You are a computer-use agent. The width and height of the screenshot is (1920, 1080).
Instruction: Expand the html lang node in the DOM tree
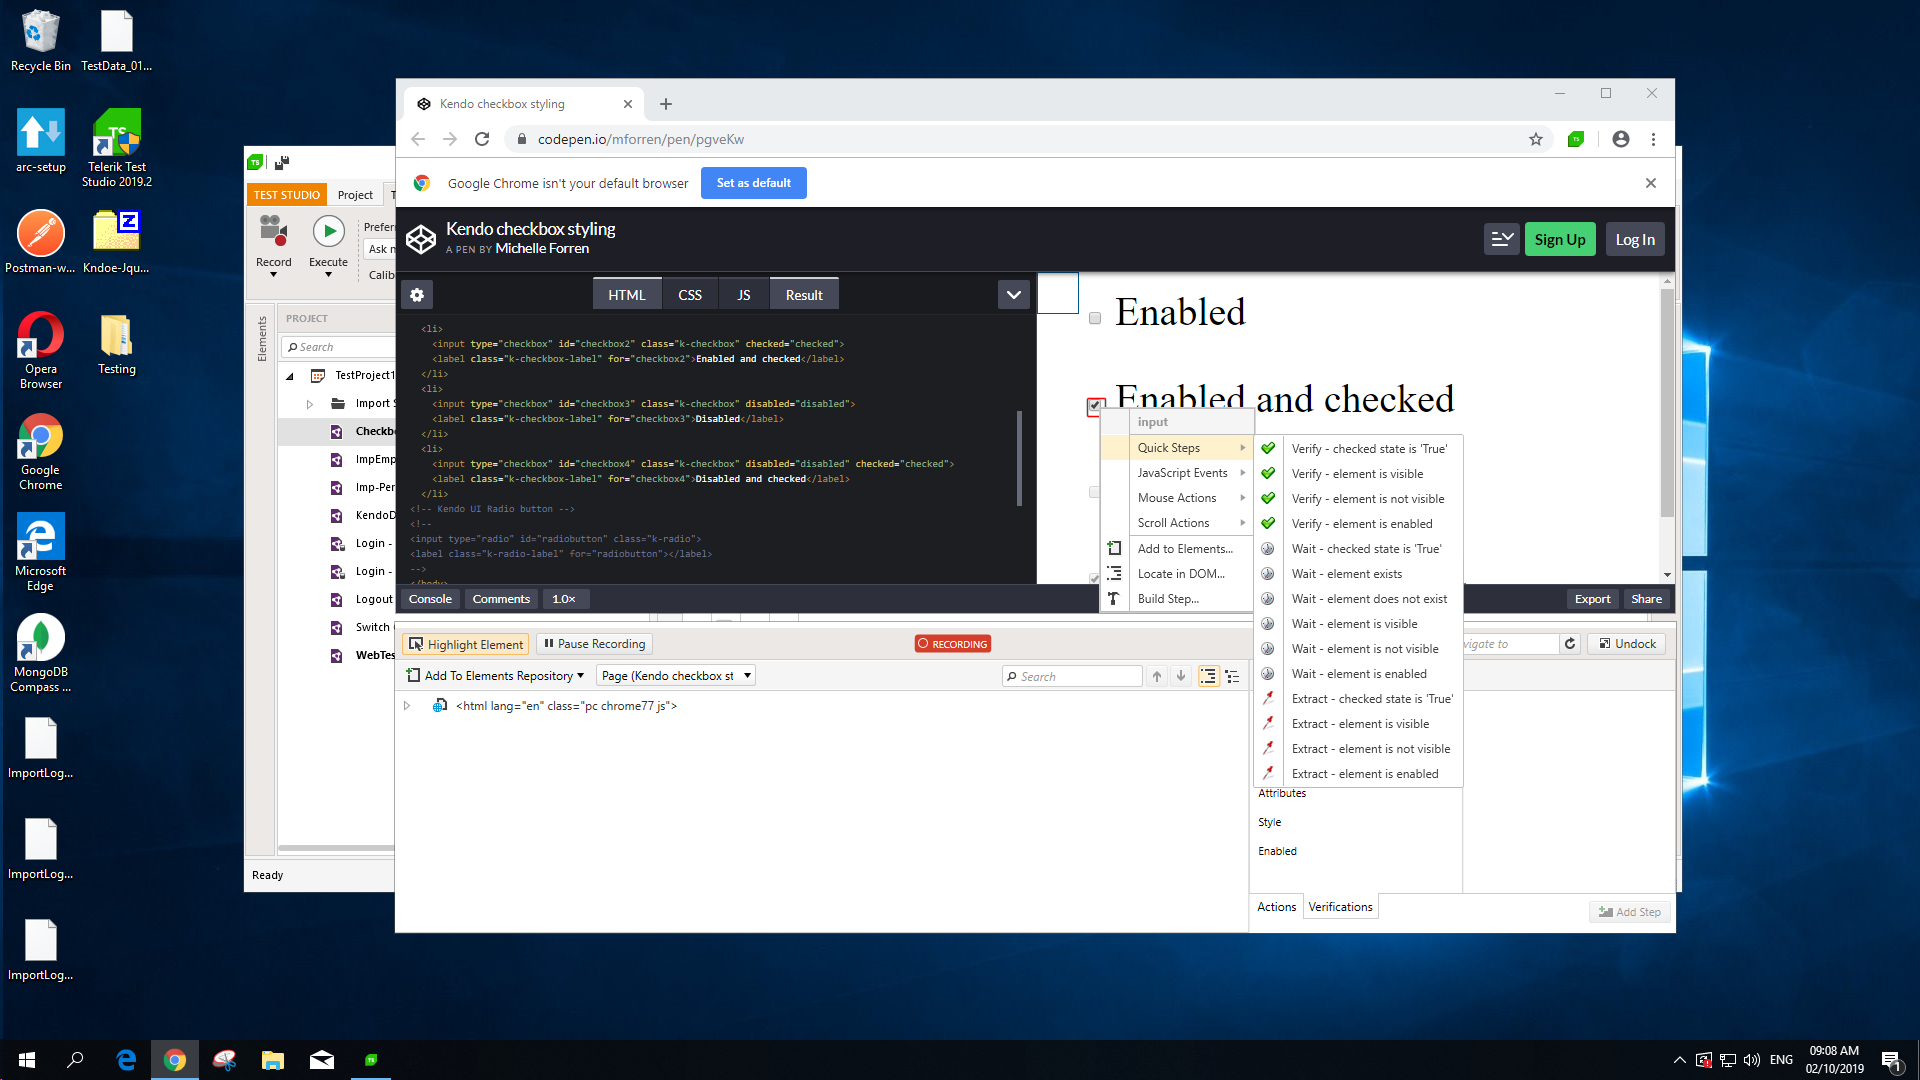point(407,706)
